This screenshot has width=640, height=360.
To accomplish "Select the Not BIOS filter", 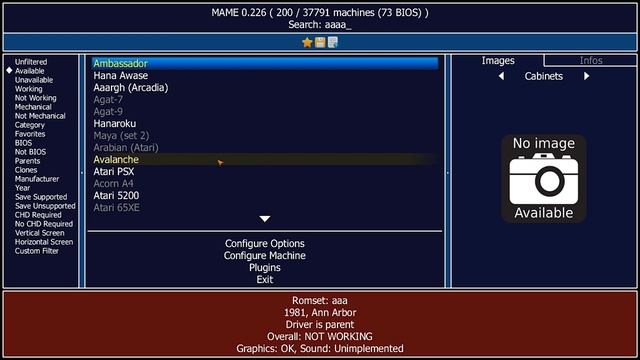I will tap(30, 152).
